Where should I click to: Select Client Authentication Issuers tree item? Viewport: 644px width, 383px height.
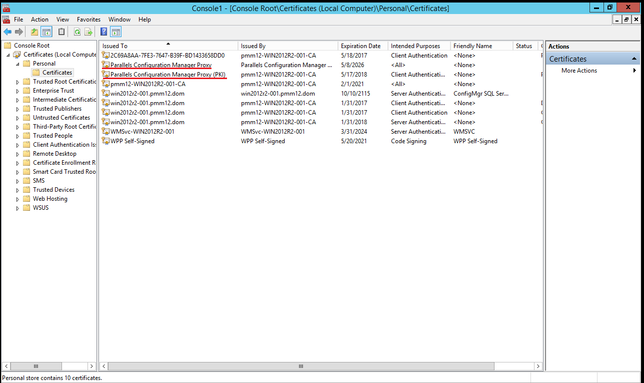tap(64, 144)
